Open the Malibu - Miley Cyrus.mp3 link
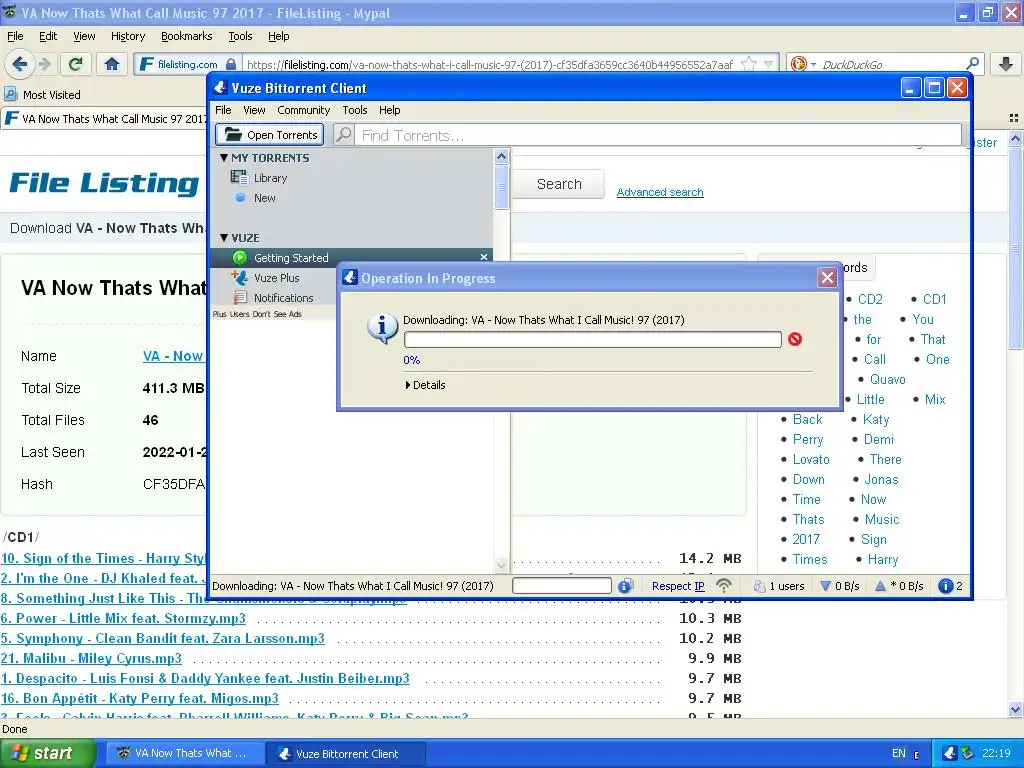 [x=91, y=658]
